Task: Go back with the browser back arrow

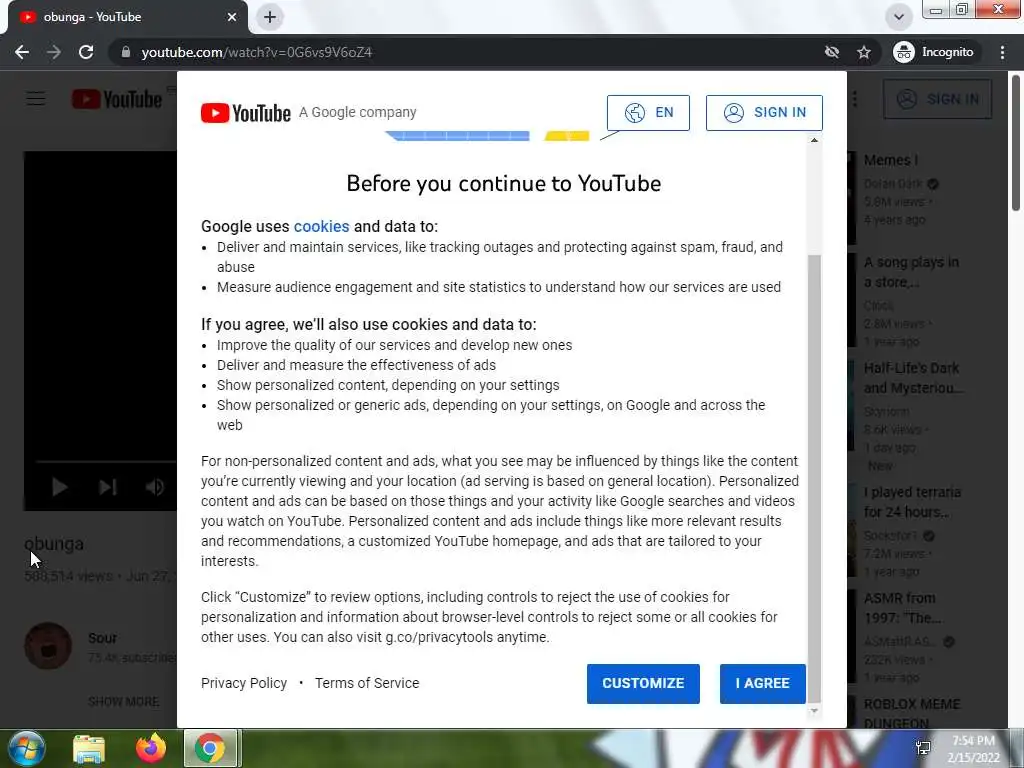Action: pyautogui.click(x=22, y=52)
